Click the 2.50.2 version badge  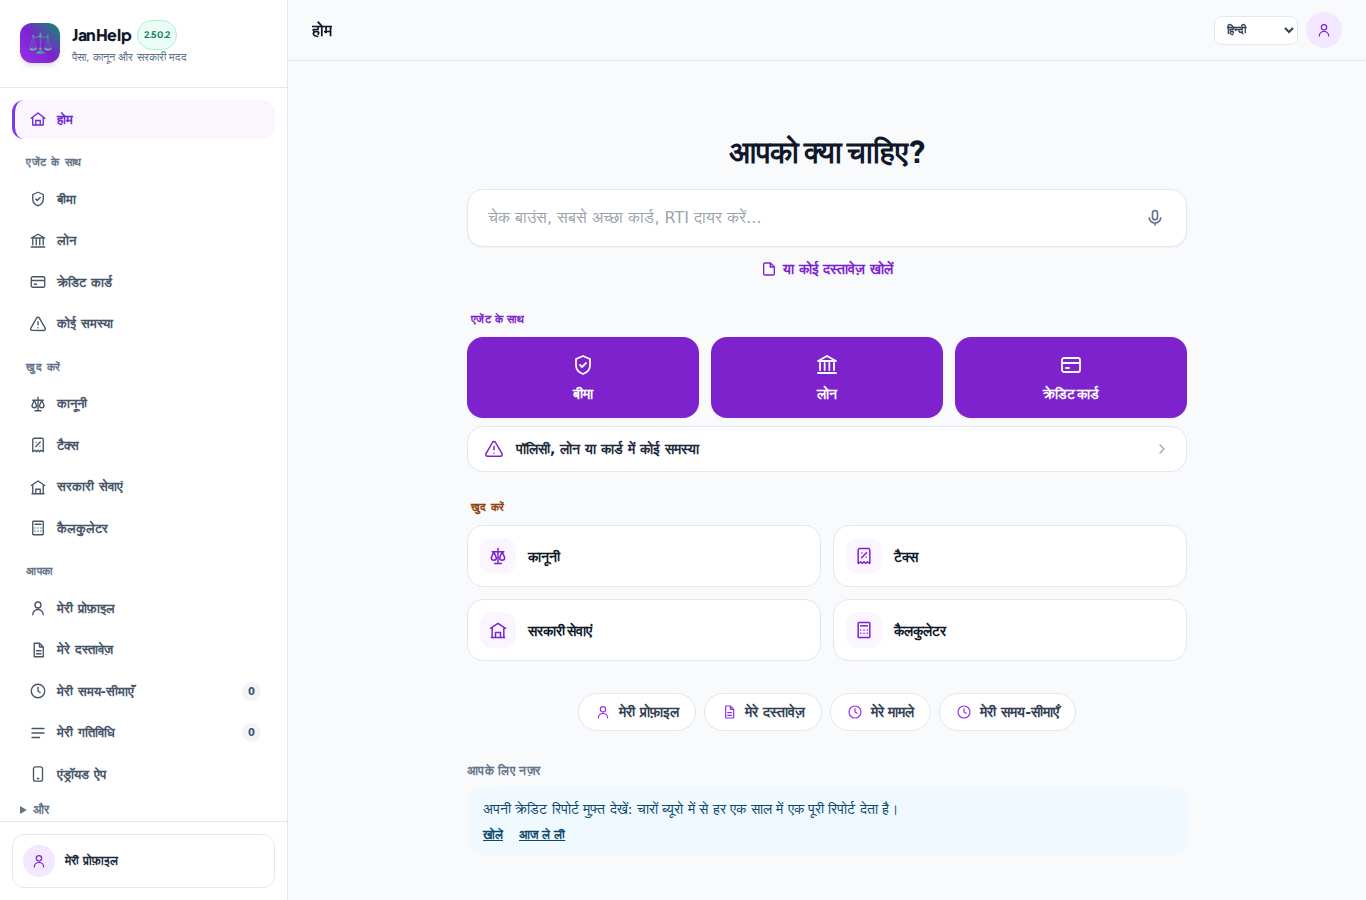click(x=157, y=34)
